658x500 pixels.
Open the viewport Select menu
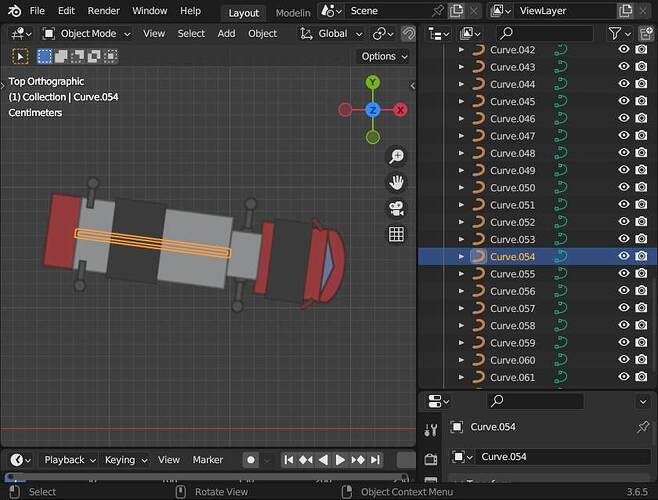click(191, 34)
